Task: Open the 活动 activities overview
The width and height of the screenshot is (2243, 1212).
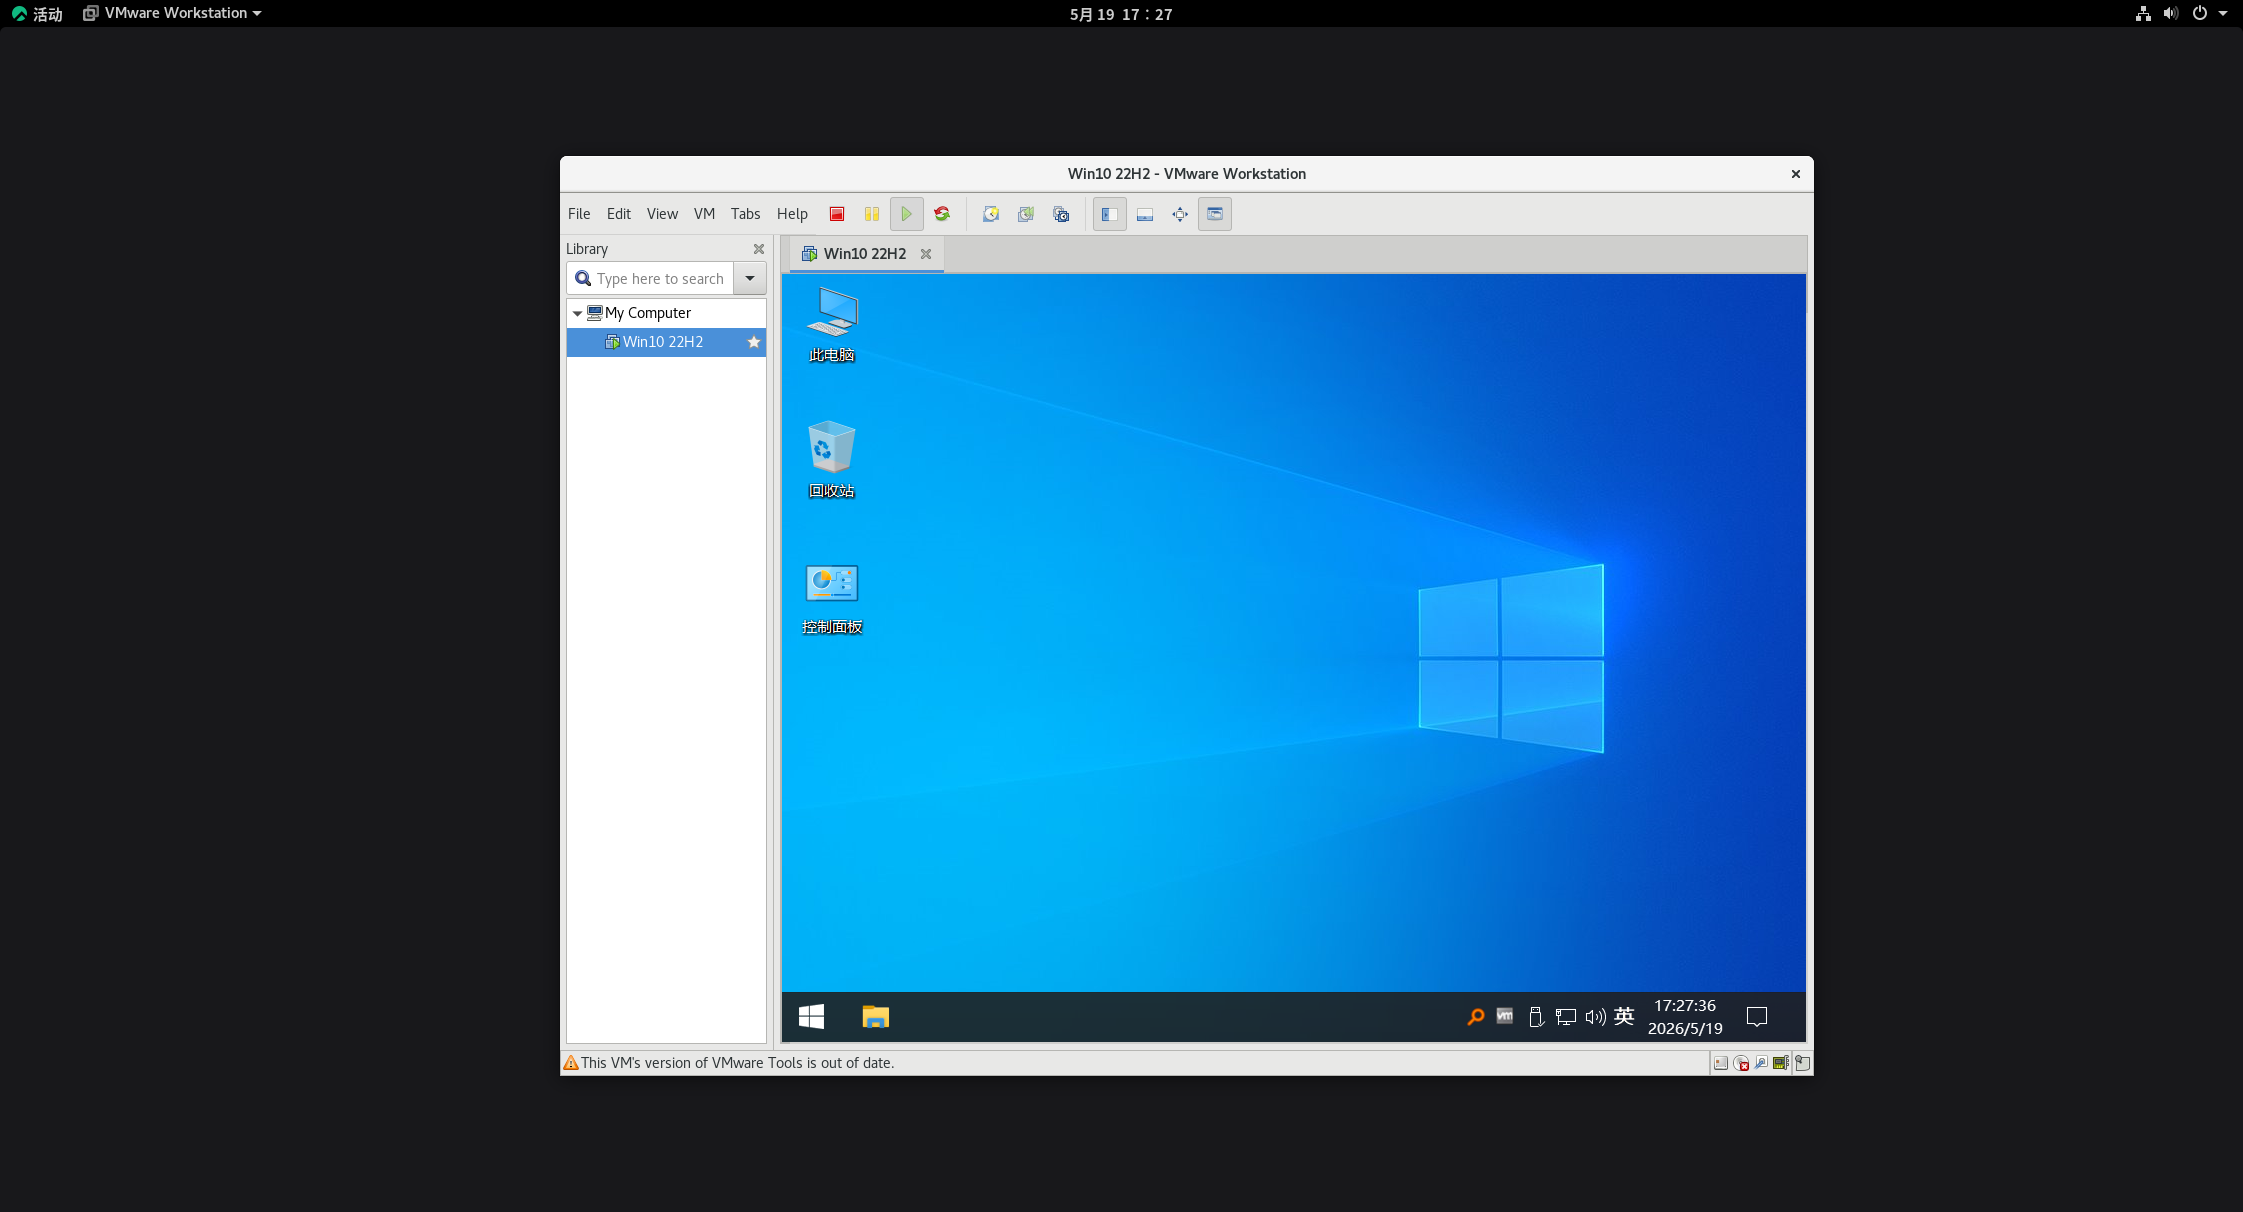Action: (x=37, y=14)
